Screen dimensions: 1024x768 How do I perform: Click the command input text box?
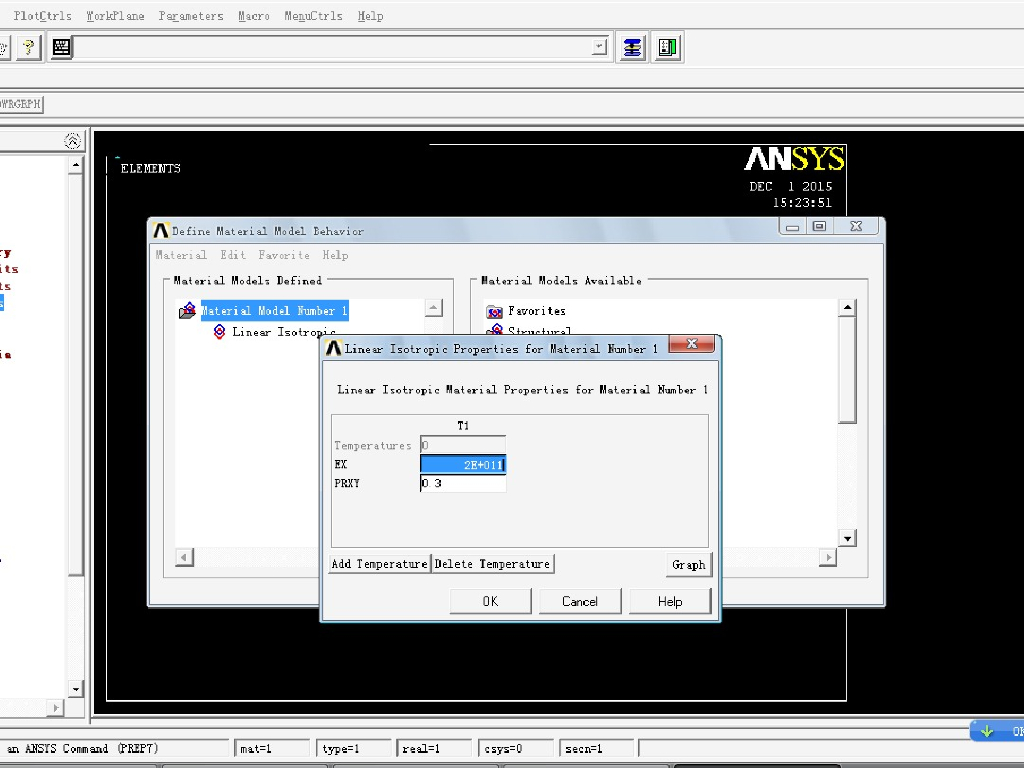coord(332,47)
